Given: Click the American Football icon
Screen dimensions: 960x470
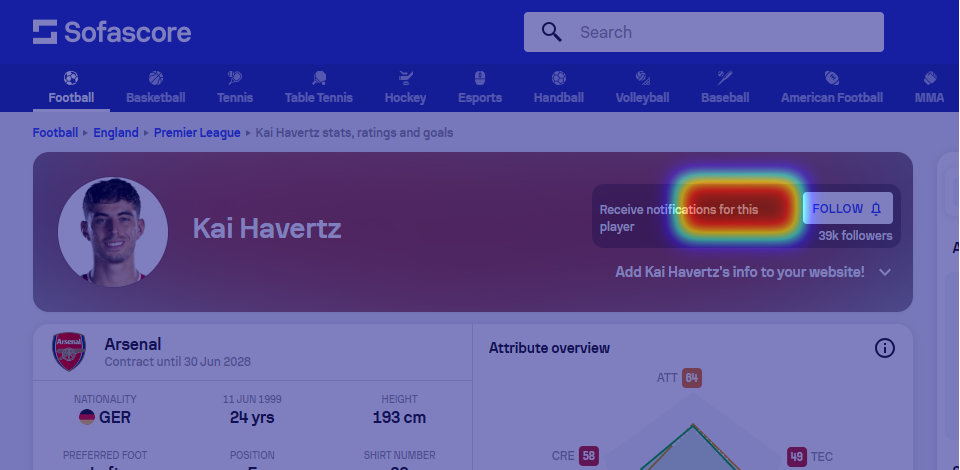Looking at the screenshot, I should click(x=831, y=78).
